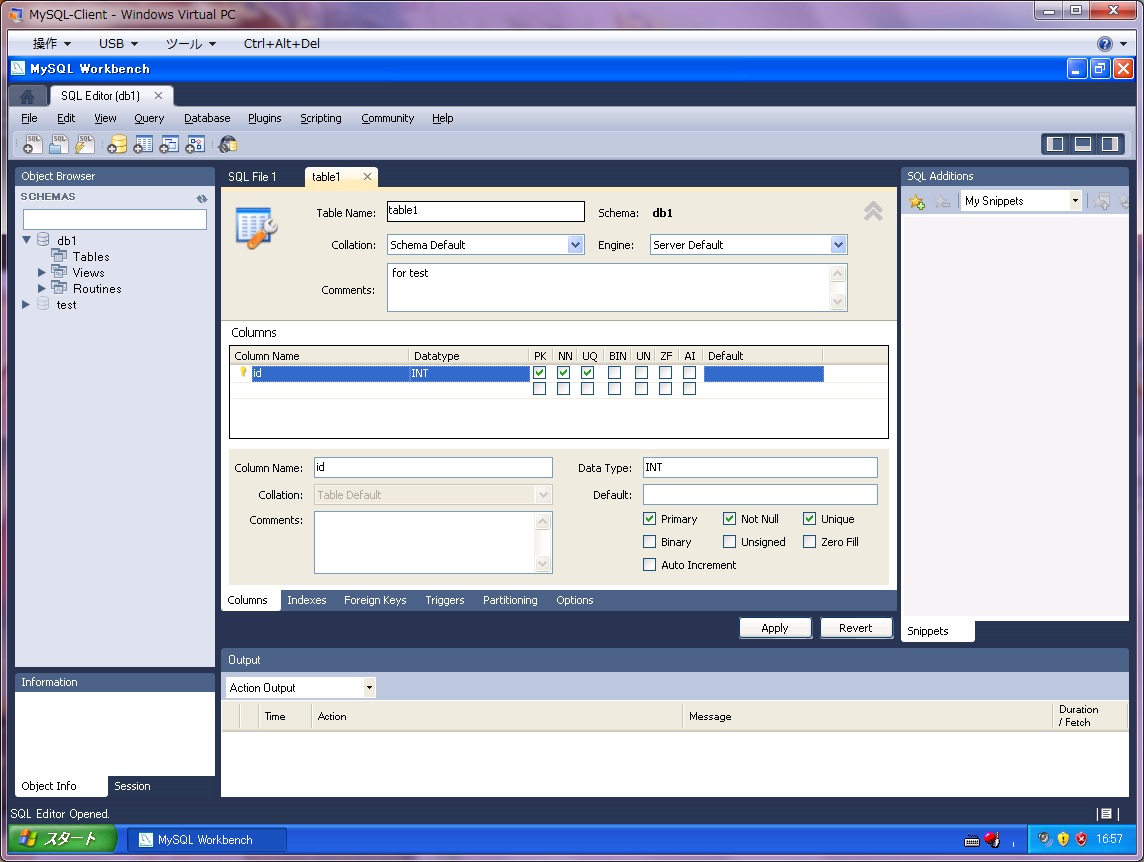Click the Revert button

[856, 628]
